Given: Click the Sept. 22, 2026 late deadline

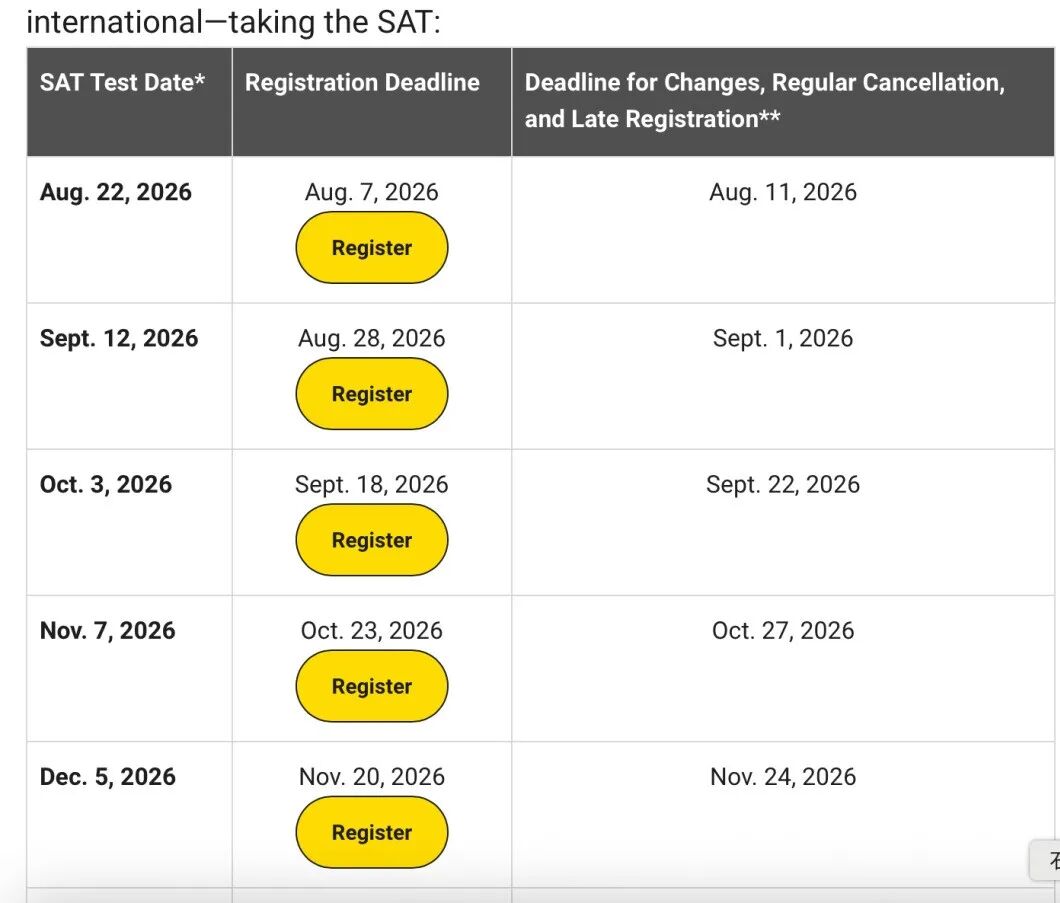Looking at the screenshot, I should (783, 484).
